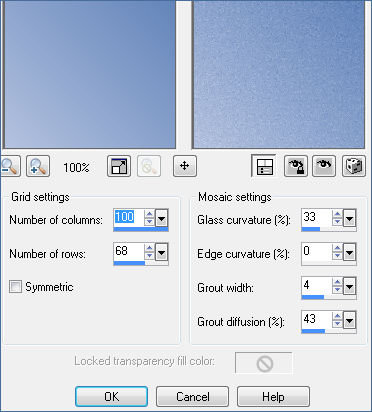Click the navigate pan crosshair icon
The image size is (372, 412).
(x=185, y=166)
